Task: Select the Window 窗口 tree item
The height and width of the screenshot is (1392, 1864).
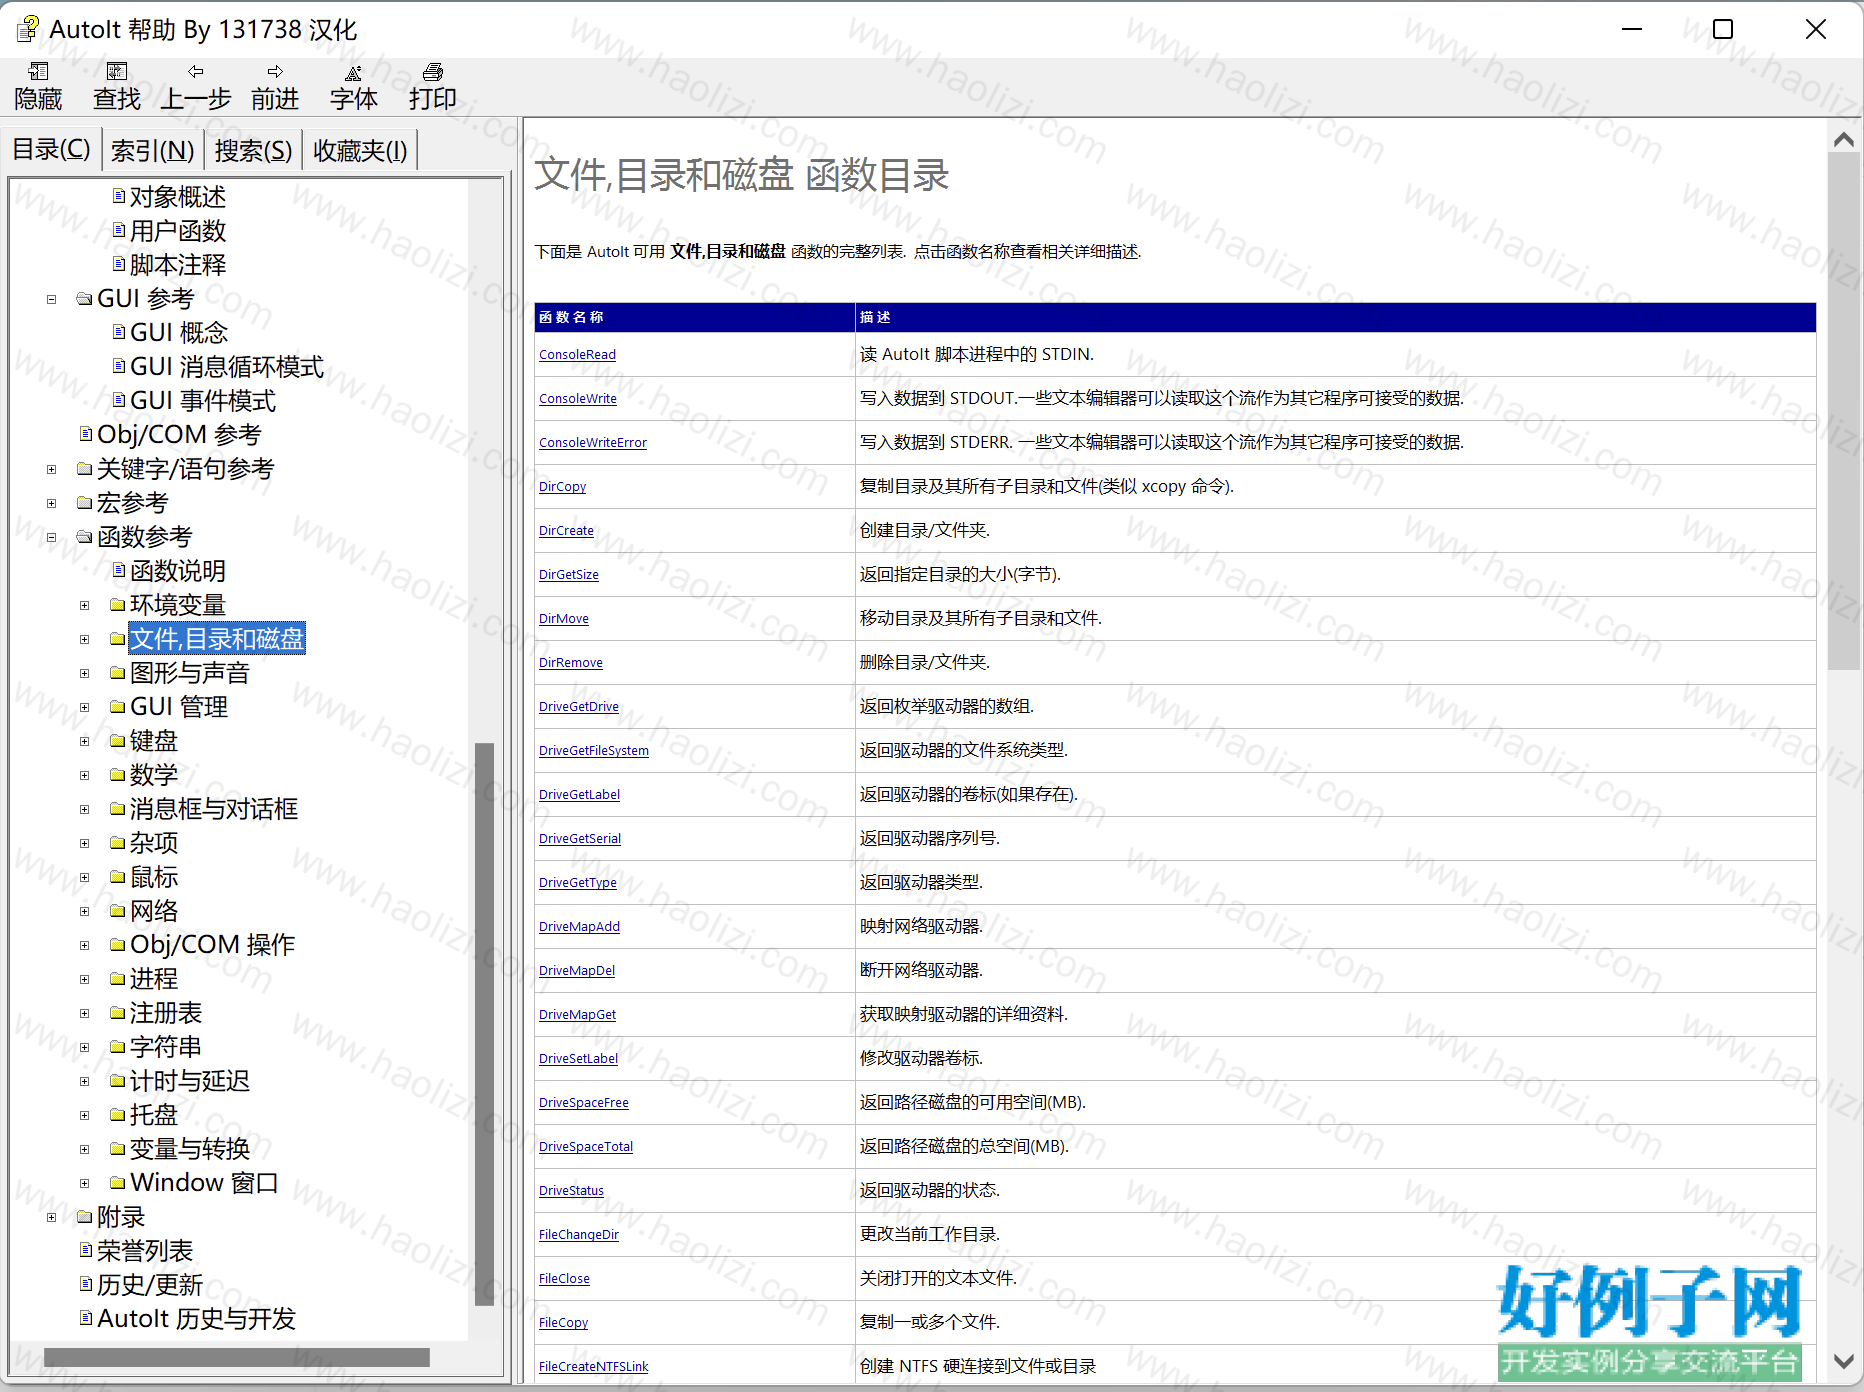Action: (x=204, y=1183)
